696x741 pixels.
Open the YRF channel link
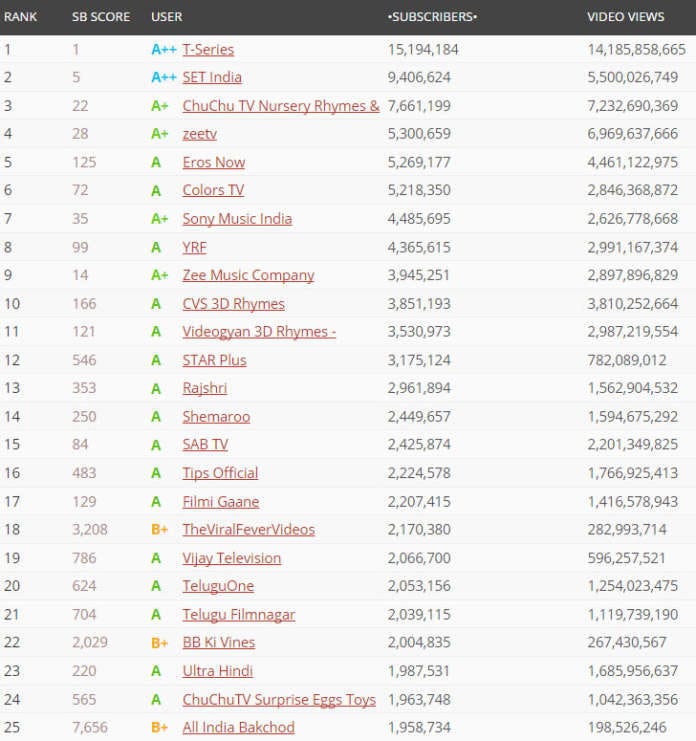tap(195, 247)
